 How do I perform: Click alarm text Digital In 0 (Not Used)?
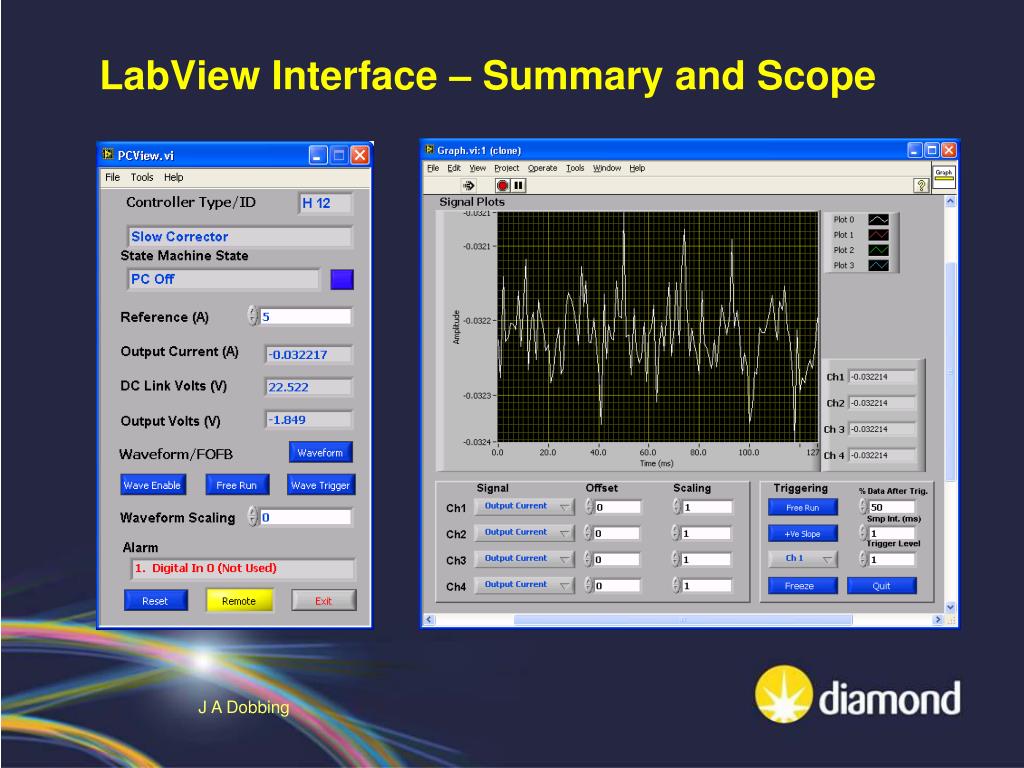[206, 568]
